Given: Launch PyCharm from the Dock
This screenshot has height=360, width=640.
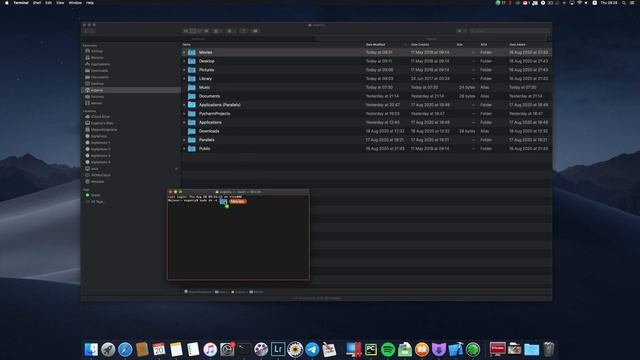Looking at the screenshot, I should click(x=371, y=349).
